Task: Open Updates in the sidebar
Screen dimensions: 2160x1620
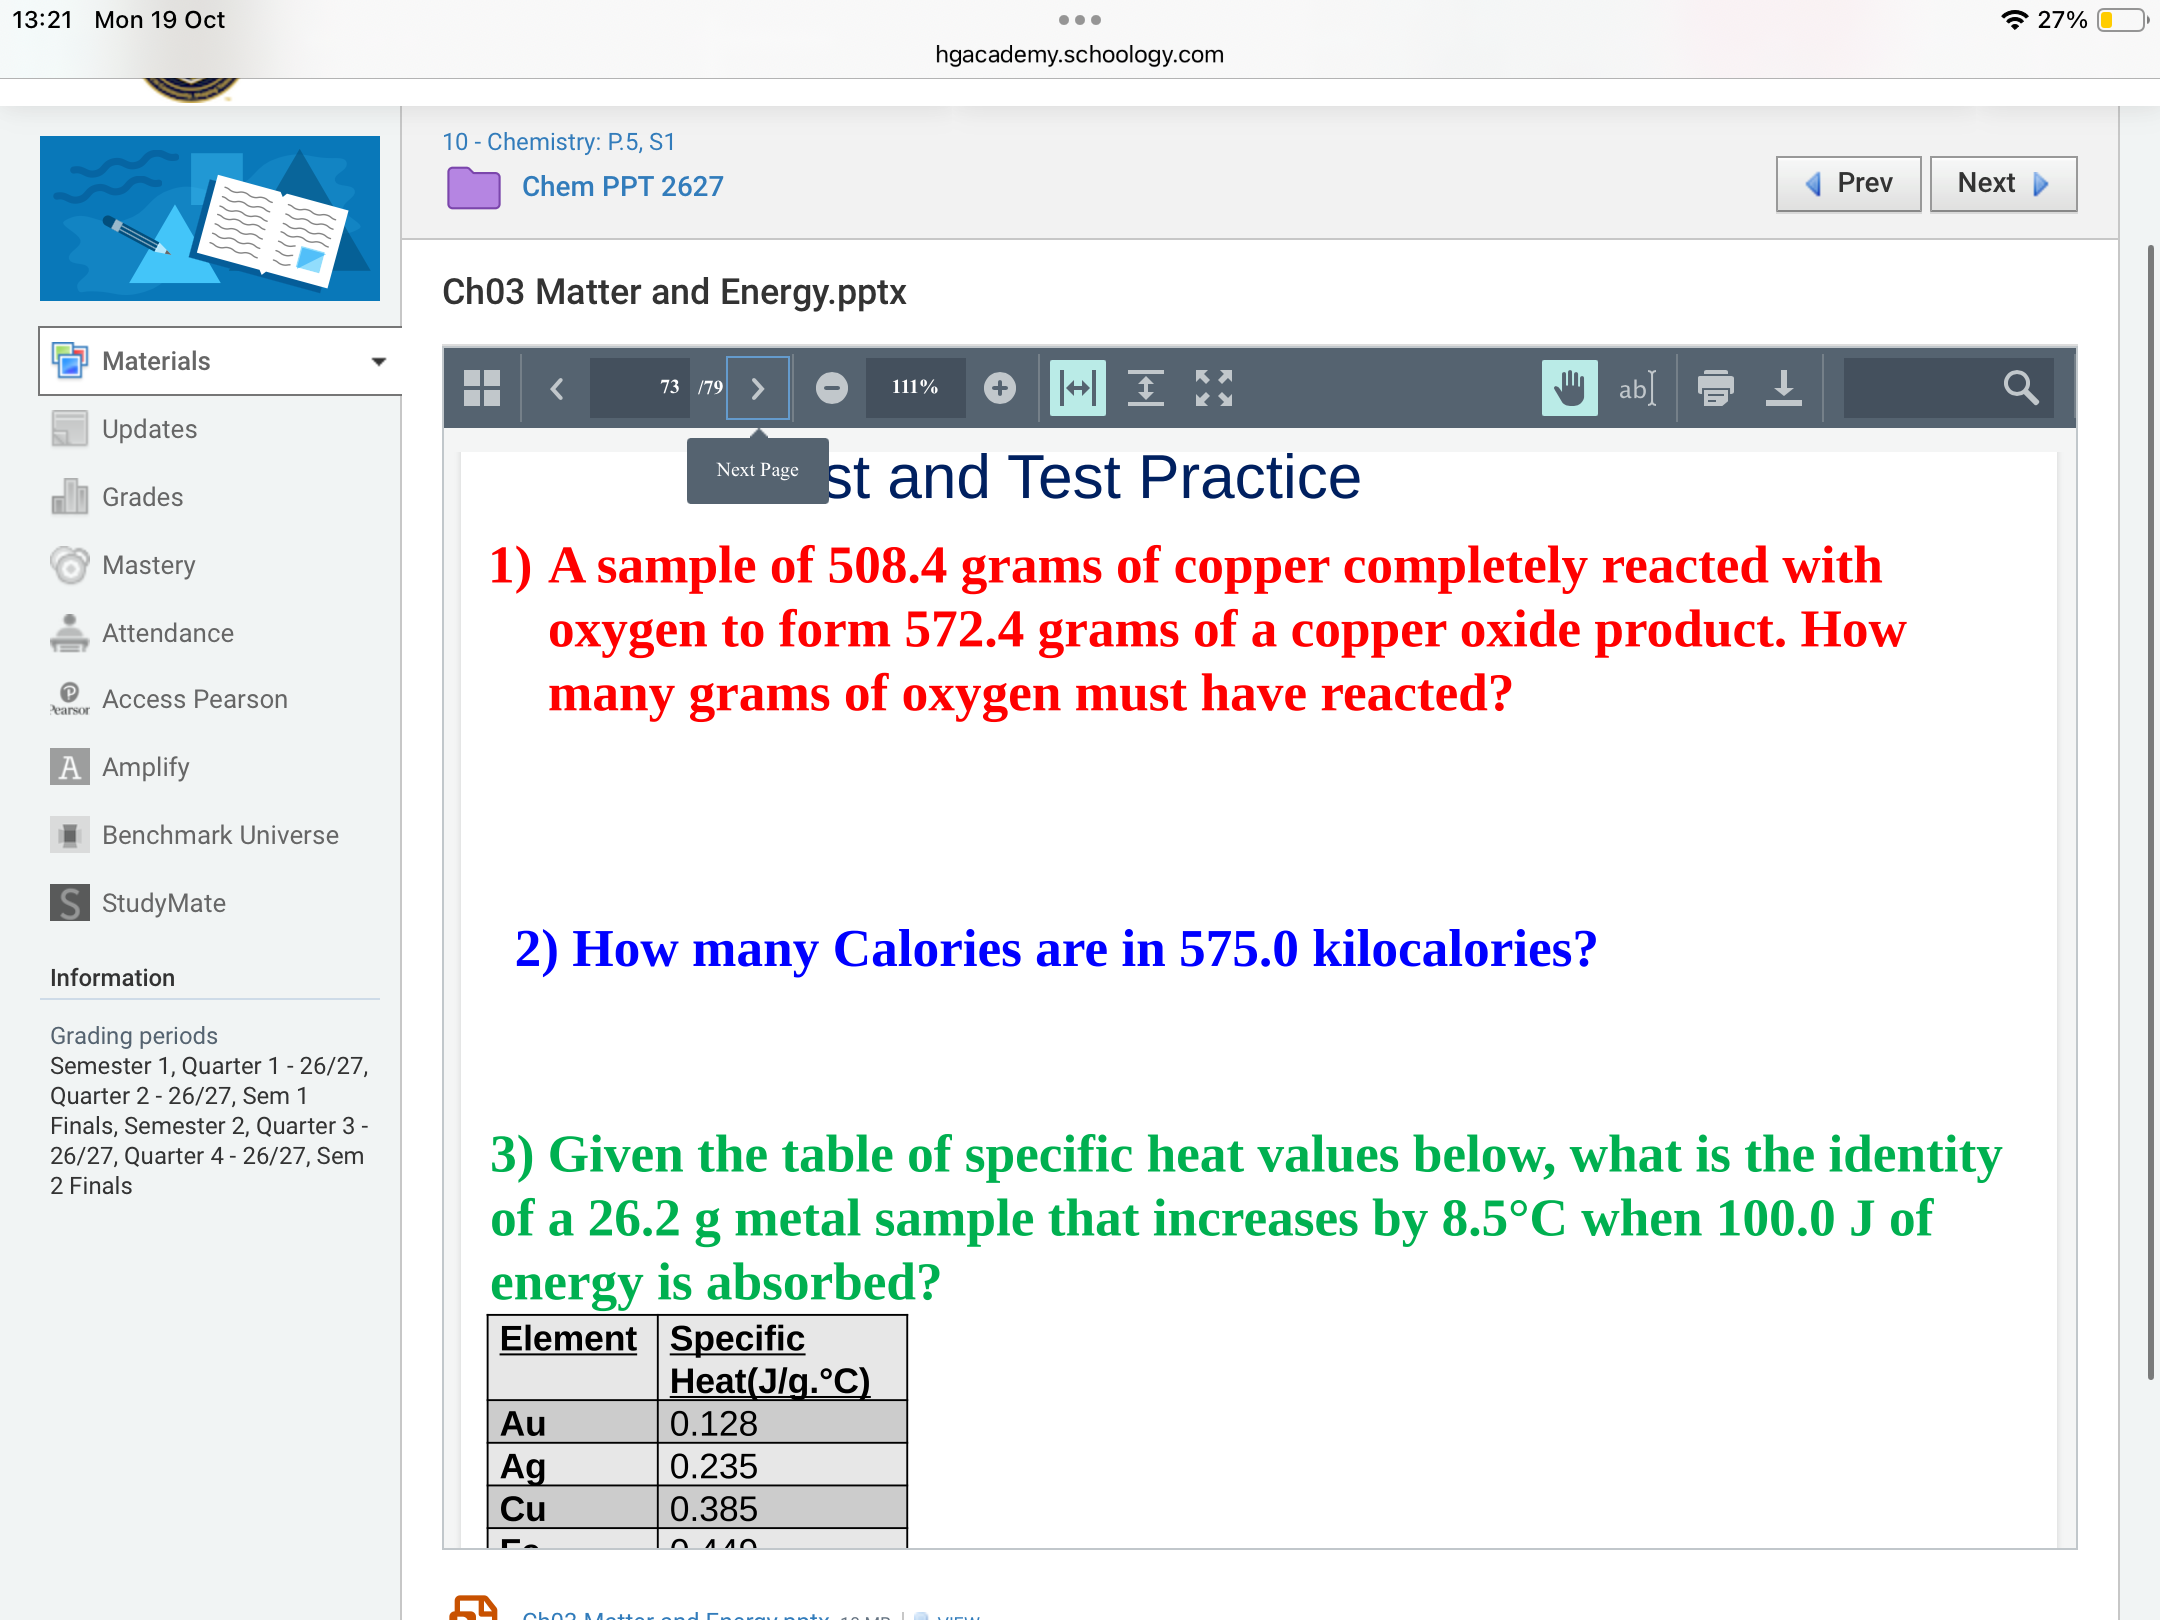Action: [149, 429]
